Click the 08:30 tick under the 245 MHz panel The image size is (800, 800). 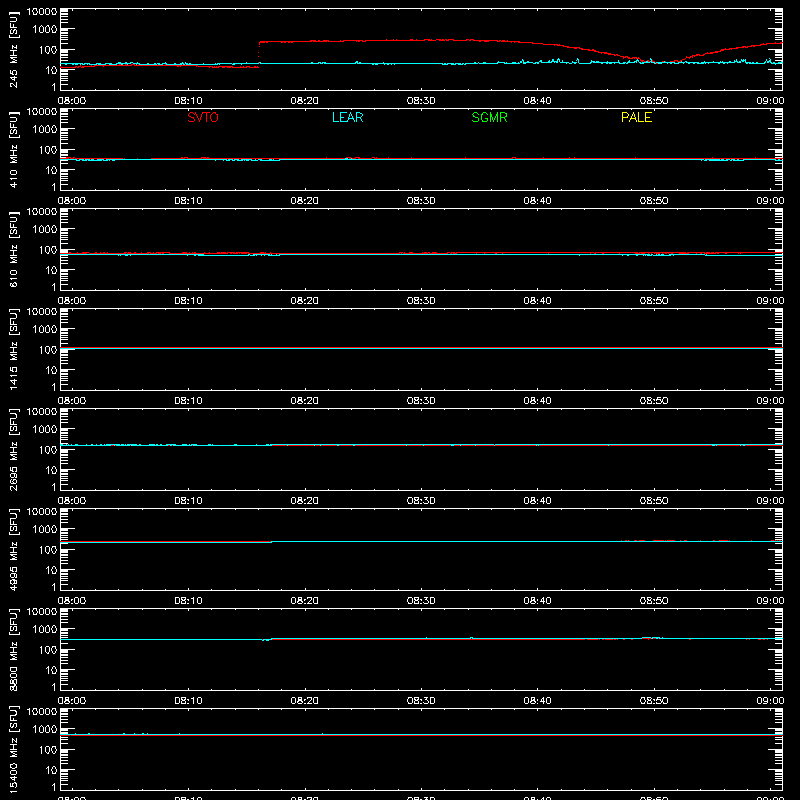pos(421,101)
